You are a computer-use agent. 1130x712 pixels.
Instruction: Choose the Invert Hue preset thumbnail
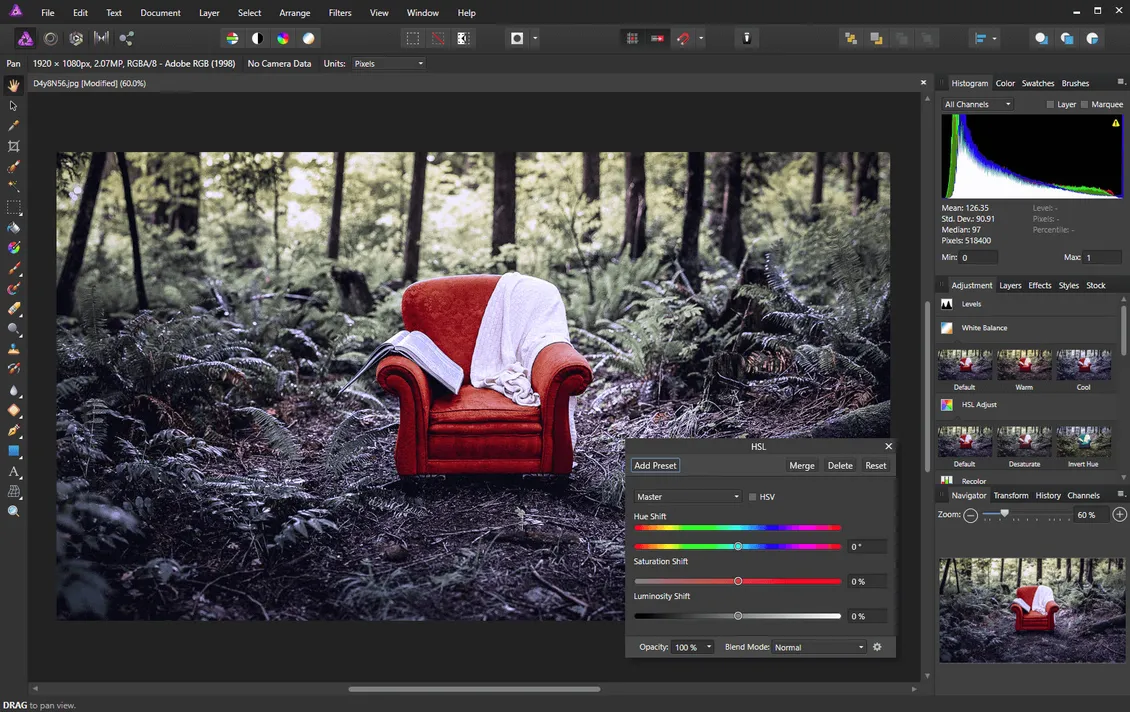tap(1084, 441)
